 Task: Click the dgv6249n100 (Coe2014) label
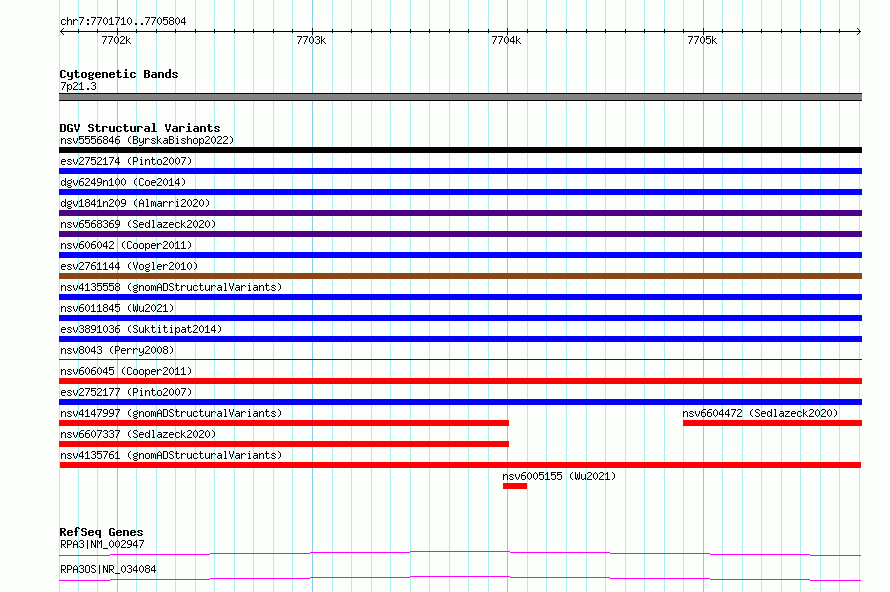pos(123,182)
